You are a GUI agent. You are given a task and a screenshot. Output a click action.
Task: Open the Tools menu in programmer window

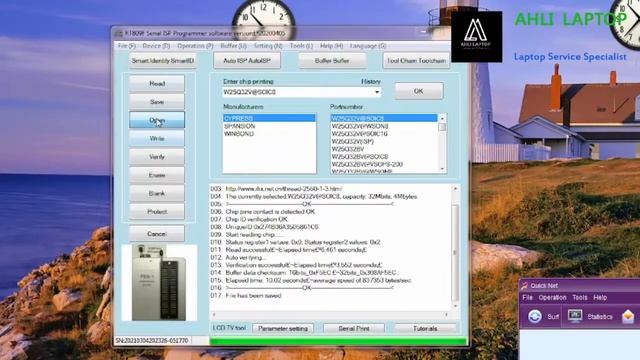(301, 46)
